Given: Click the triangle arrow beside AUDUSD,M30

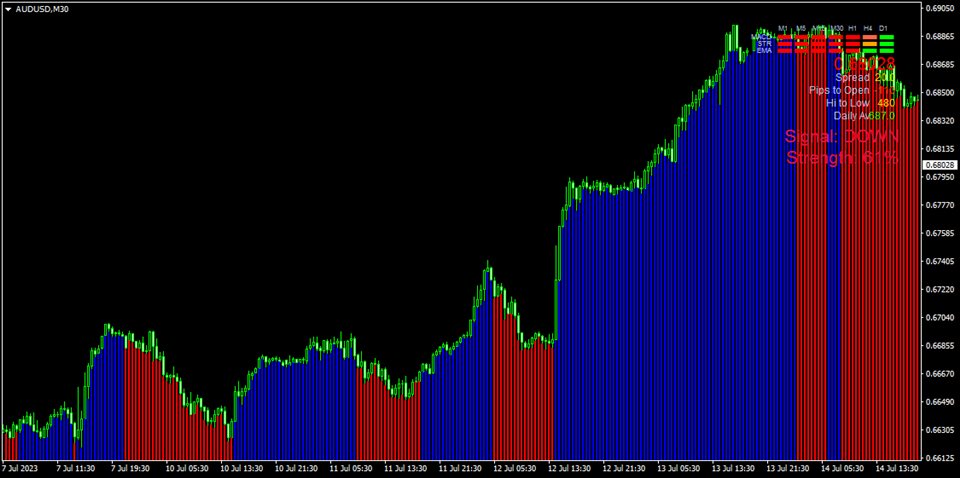Looking at the screenshot, I should pyautogui.click(x=7, y=9).
